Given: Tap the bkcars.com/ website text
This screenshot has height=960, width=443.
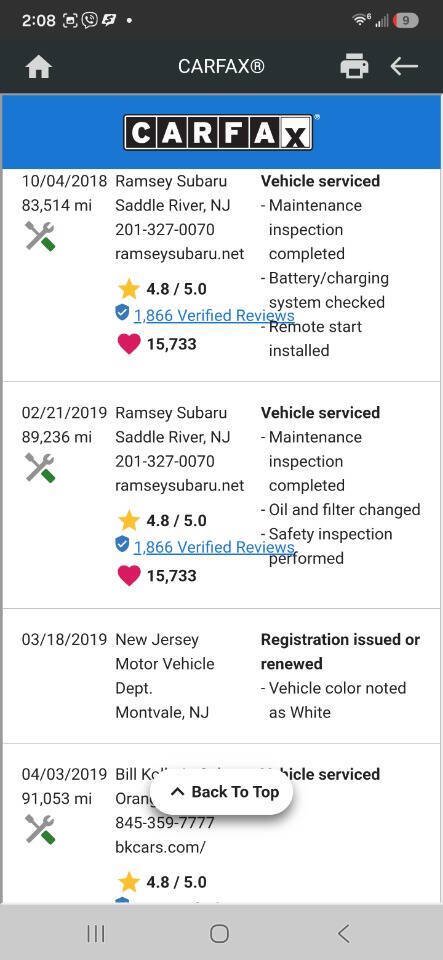Looking at the screenshot, I should [x=160, y=847].
